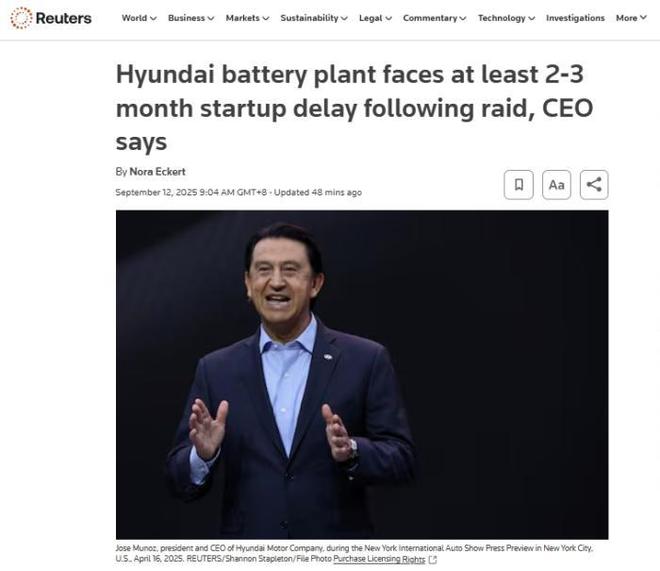Image resolution: width=660 pixels, height=571 pixels.
Task: Open the Technology dropdown
Action: 505,18
